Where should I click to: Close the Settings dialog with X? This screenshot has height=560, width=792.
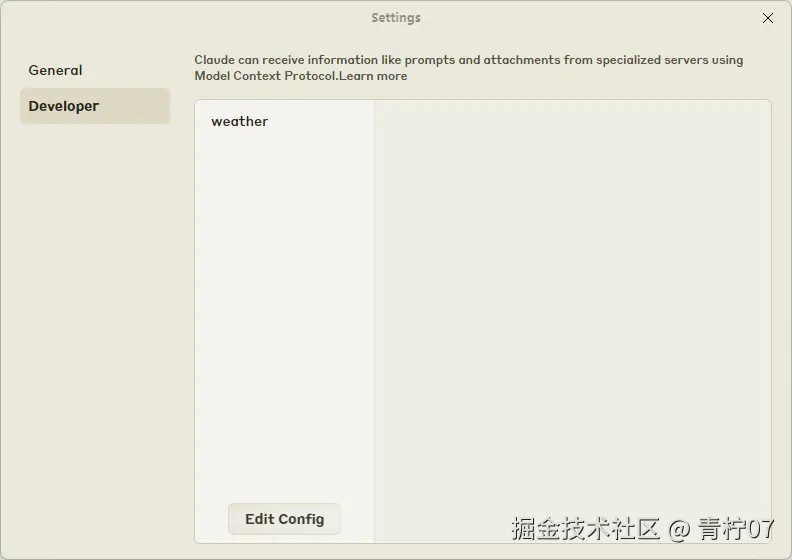coord(768,18)
